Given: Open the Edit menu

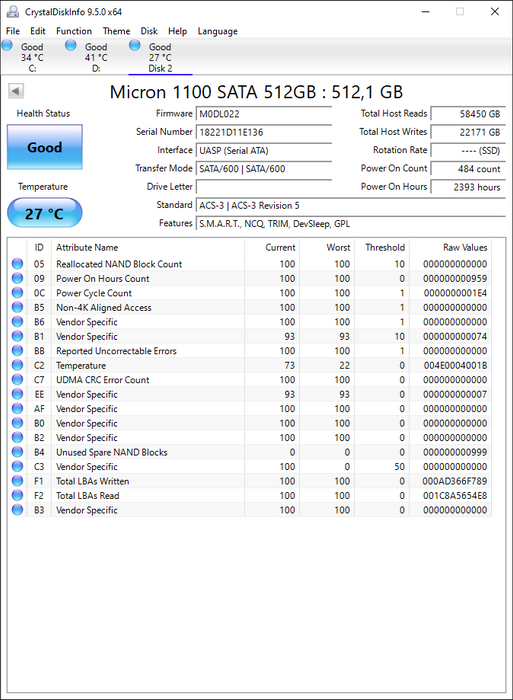Looking at the screenshot, I should (38, 31).
